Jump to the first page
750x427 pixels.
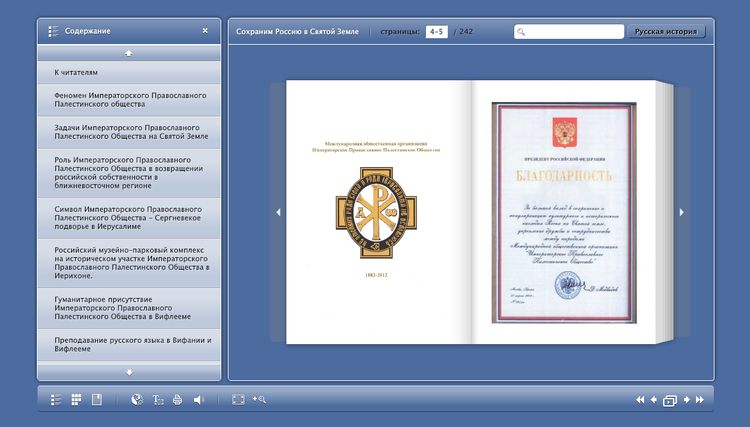point(640,401)
